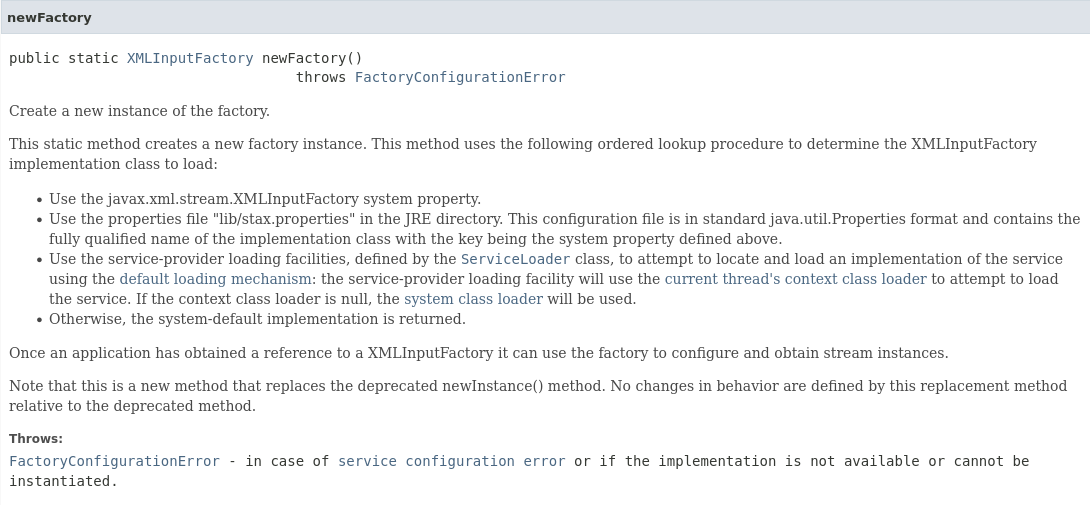Click the public static keywords in signature
1090x505 pixels.
click(64, 58)
